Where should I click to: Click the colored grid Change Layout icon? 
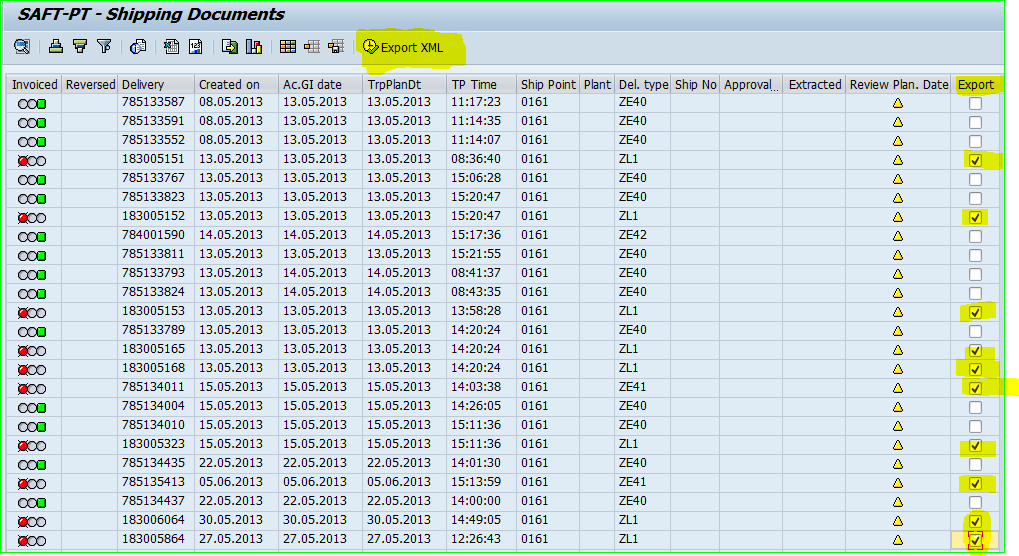click(288, 46)
